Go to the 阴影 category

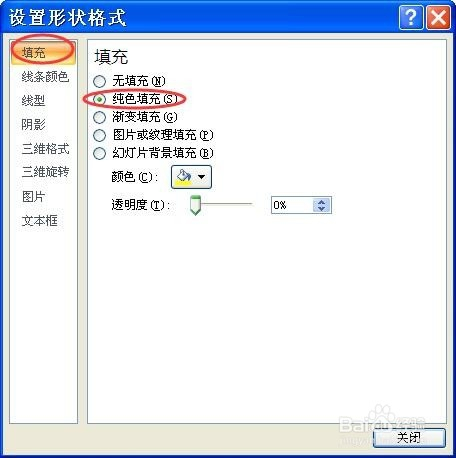coord(33,125)
